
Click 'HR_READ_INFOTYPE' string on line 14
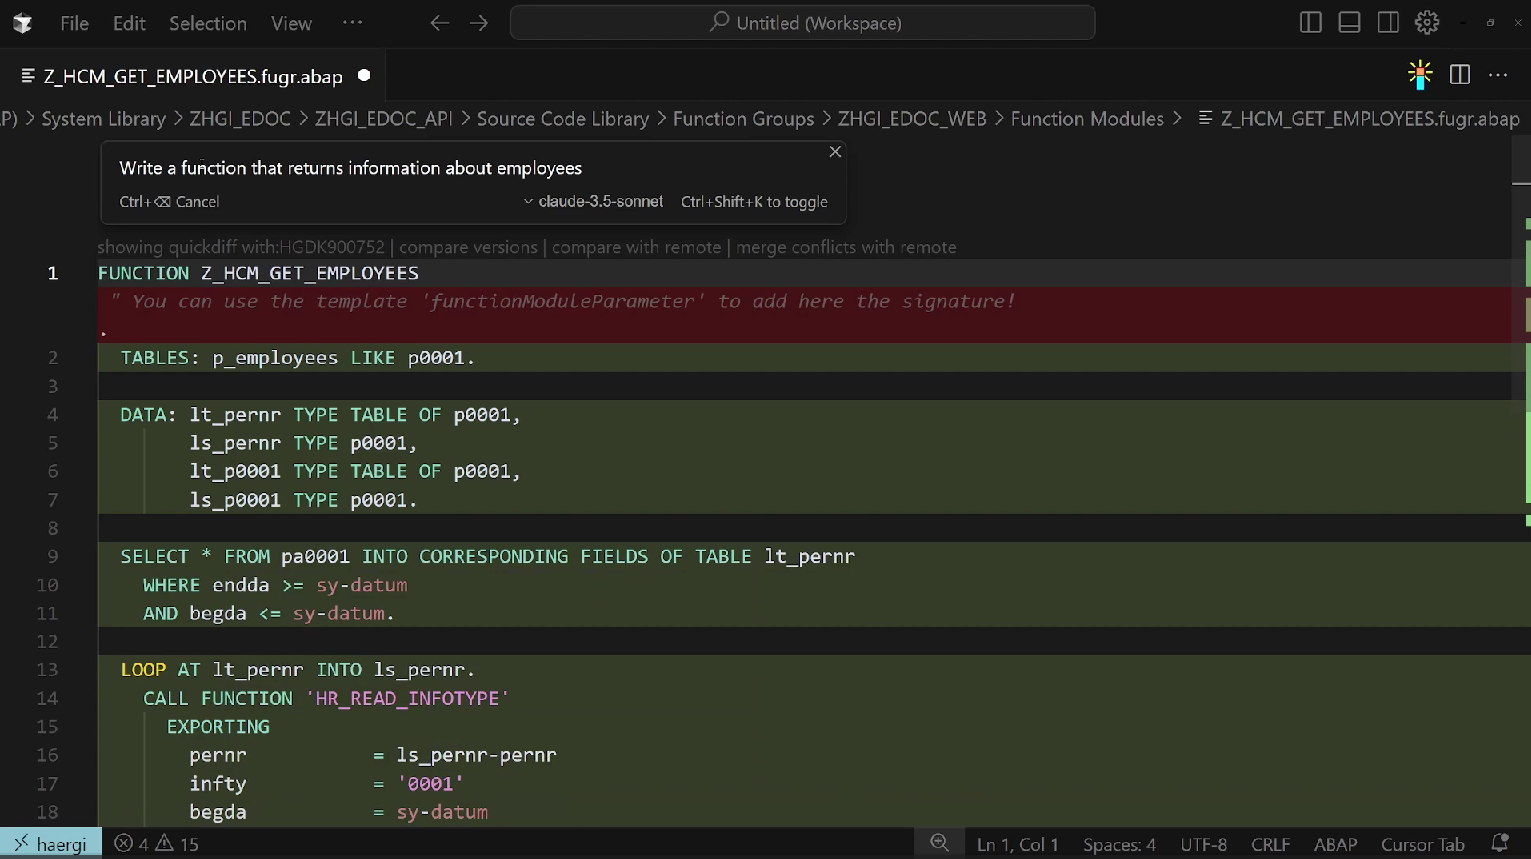[x=407, y=698]
